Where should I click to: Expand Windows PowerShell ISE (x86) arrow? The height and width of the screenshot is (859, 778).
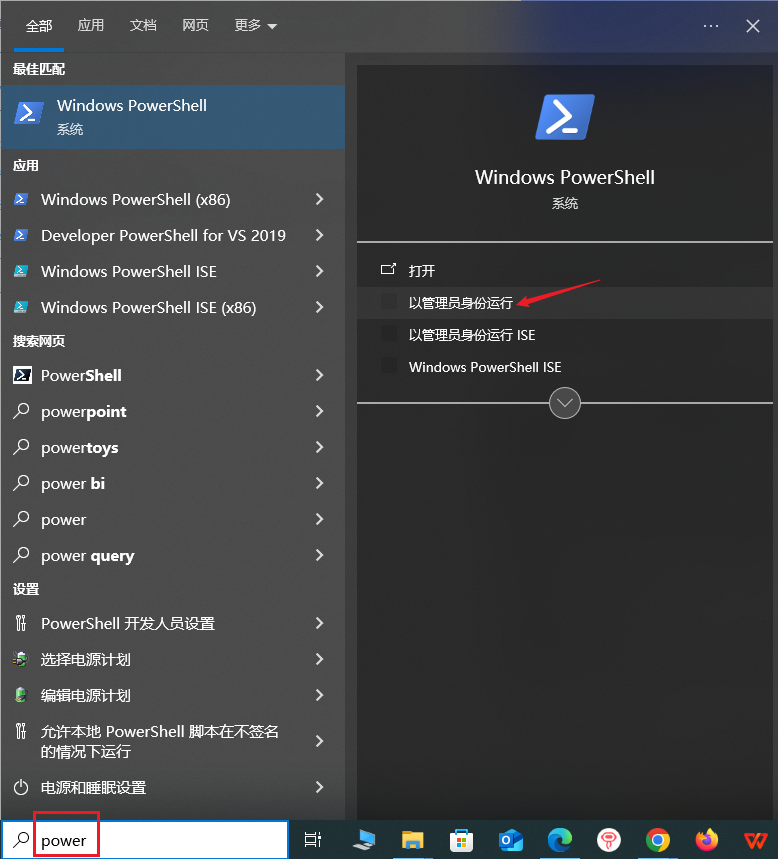319,307
